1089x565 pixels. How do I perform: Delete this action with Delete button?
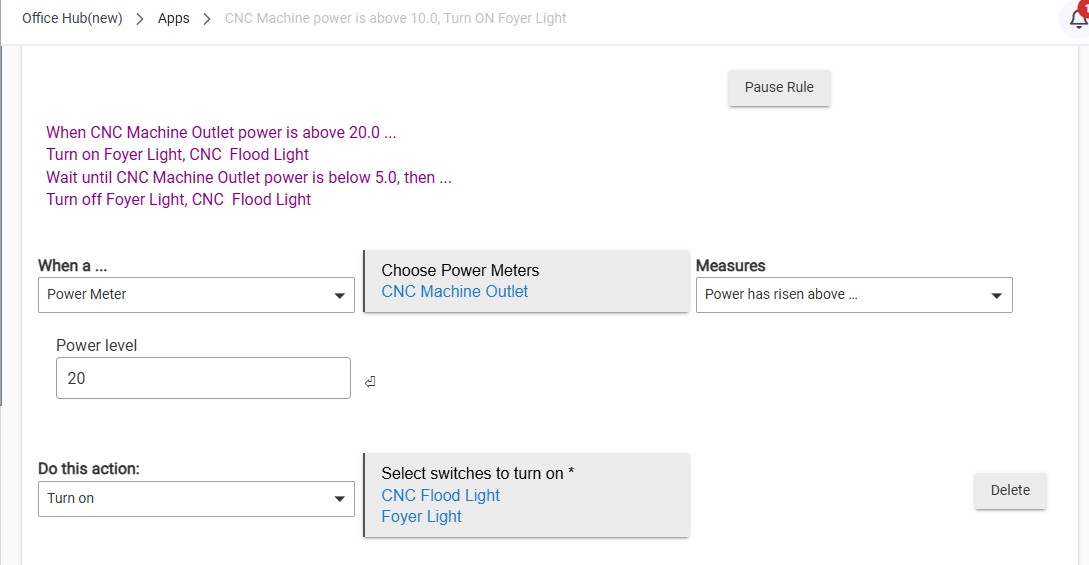(x=1010, y=490)
